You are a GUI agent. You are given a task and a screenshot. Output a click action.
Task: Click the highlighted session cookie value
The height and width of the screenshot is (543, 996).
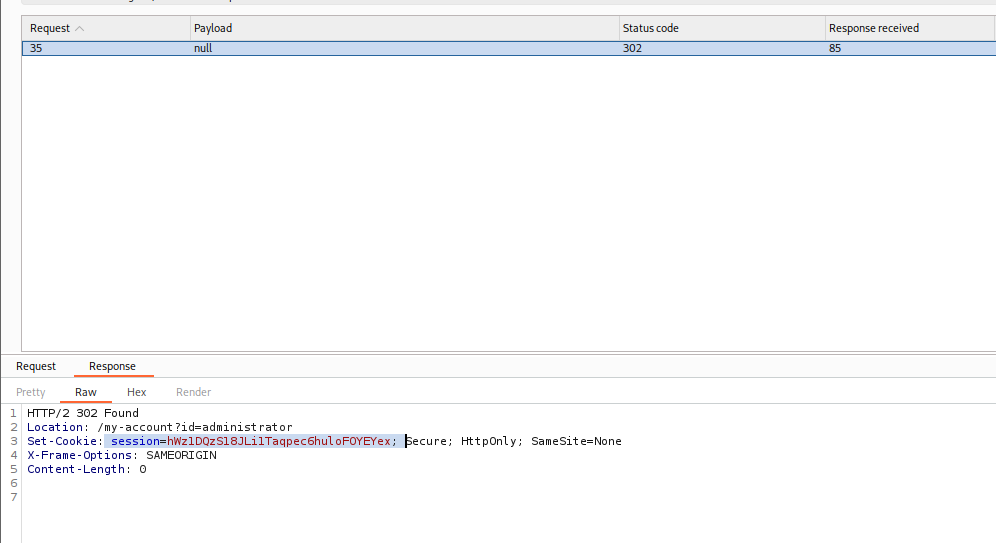[280, 441]
